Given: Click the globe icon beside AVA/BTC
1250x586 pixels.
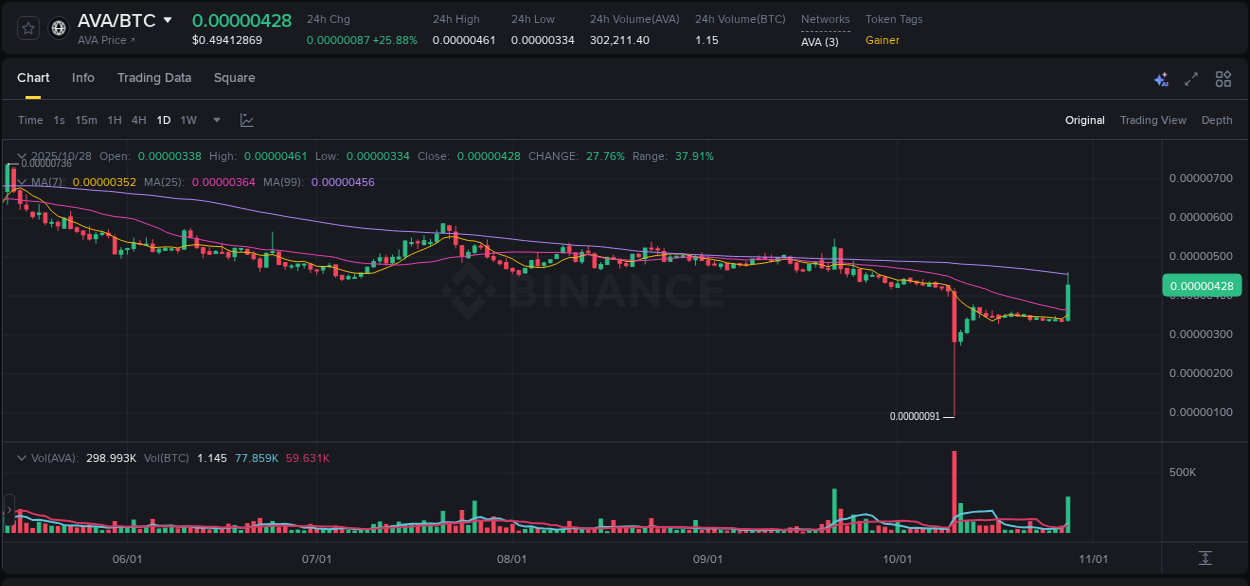Looking at the screenshot, I should 58,27.
